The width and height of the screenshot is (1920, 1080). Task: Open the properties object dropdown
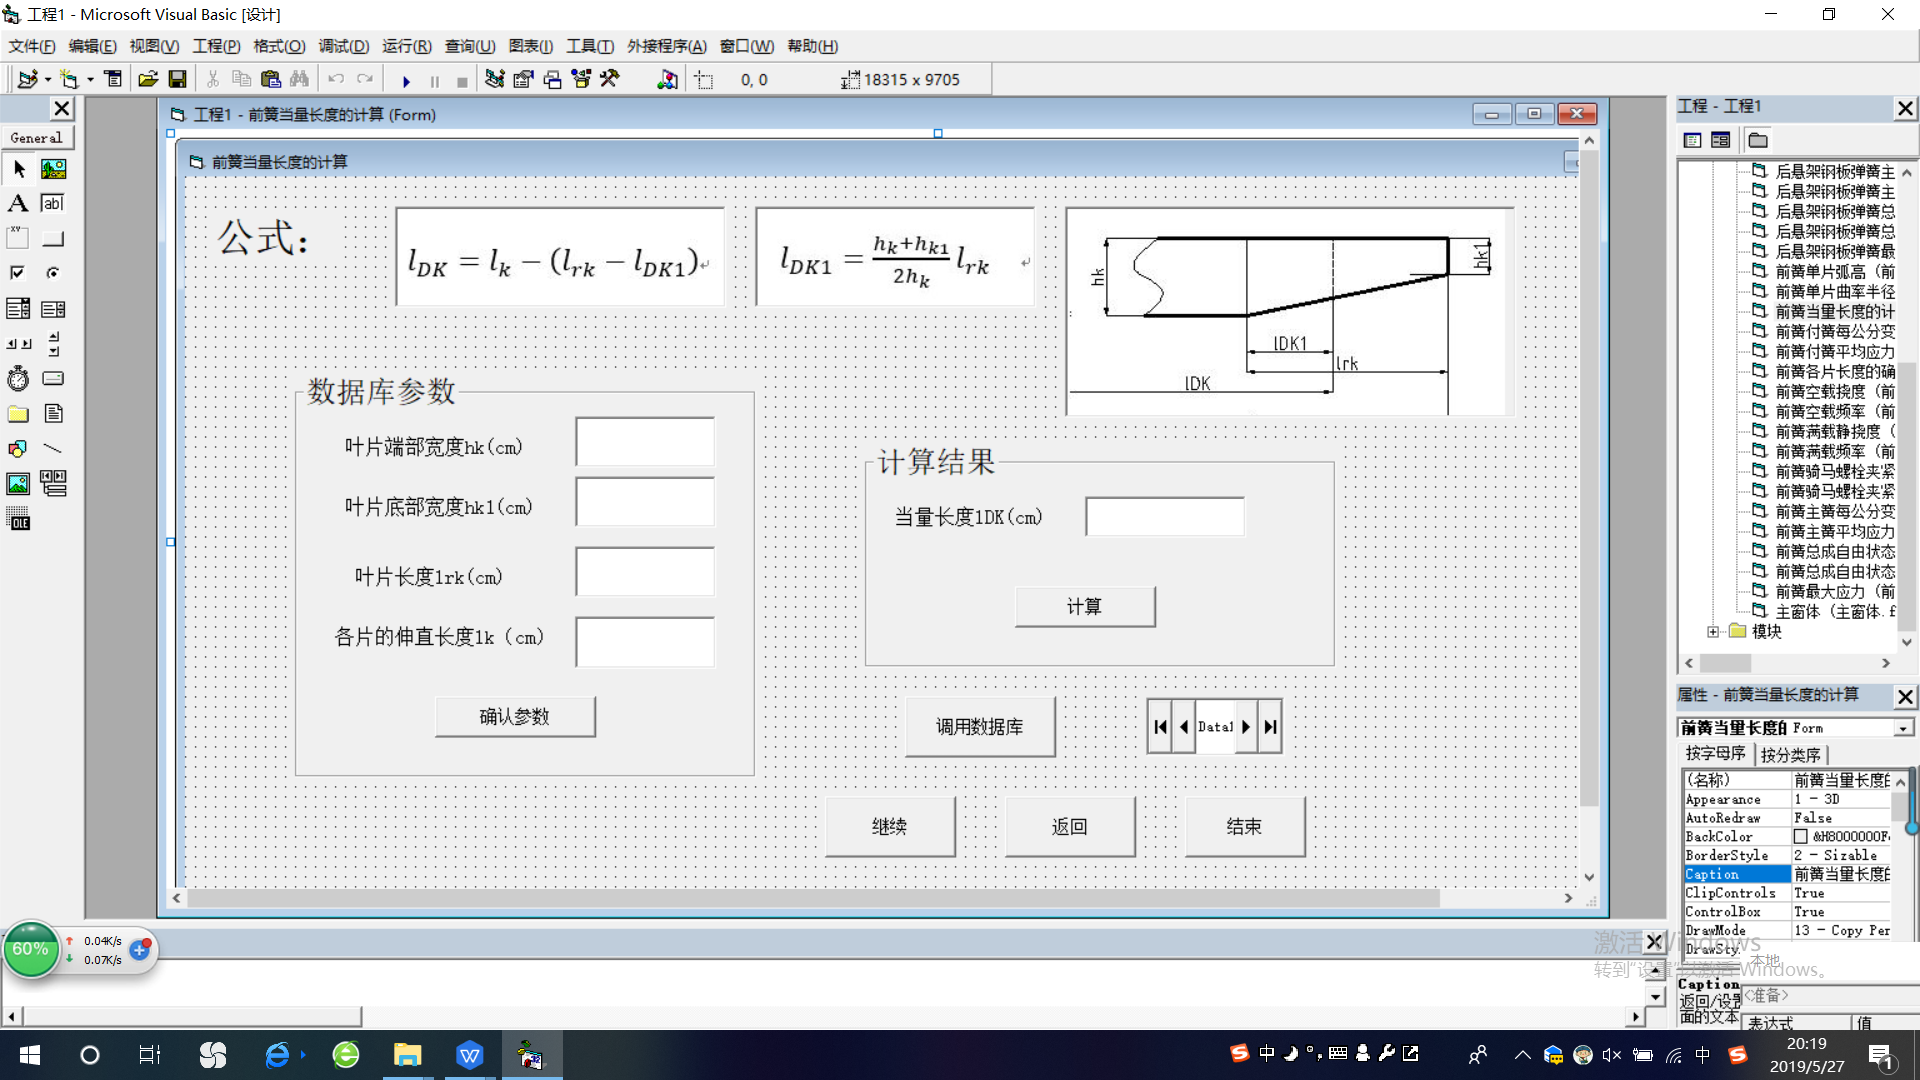pos(1903,728)
